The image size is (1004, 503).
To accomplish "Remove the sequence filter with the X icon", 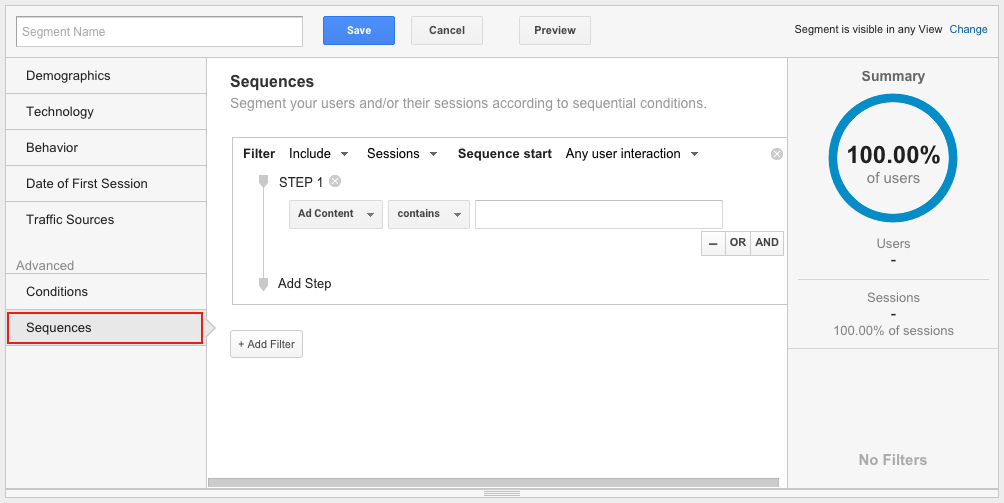I will [x=777, y=154].
